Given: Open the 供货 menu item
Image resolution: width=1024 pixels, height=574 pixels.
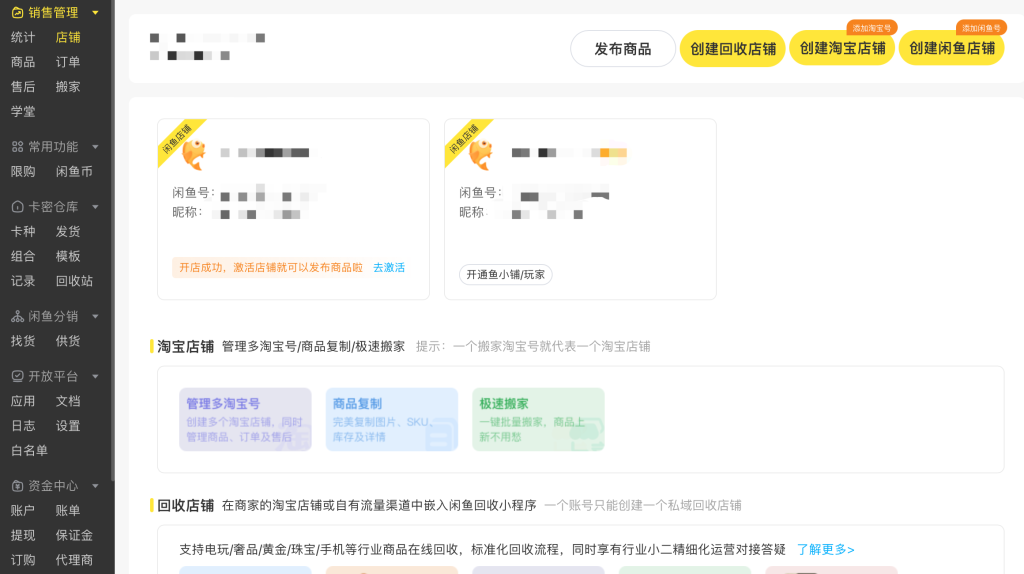Looking at the screenshot, I should click(68, 342).
